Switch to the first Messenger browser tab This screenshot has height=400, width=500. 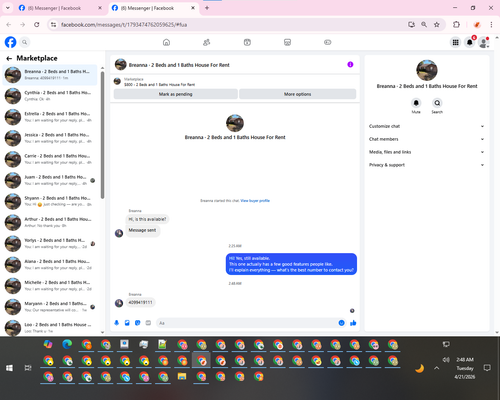tap(60, 8)
